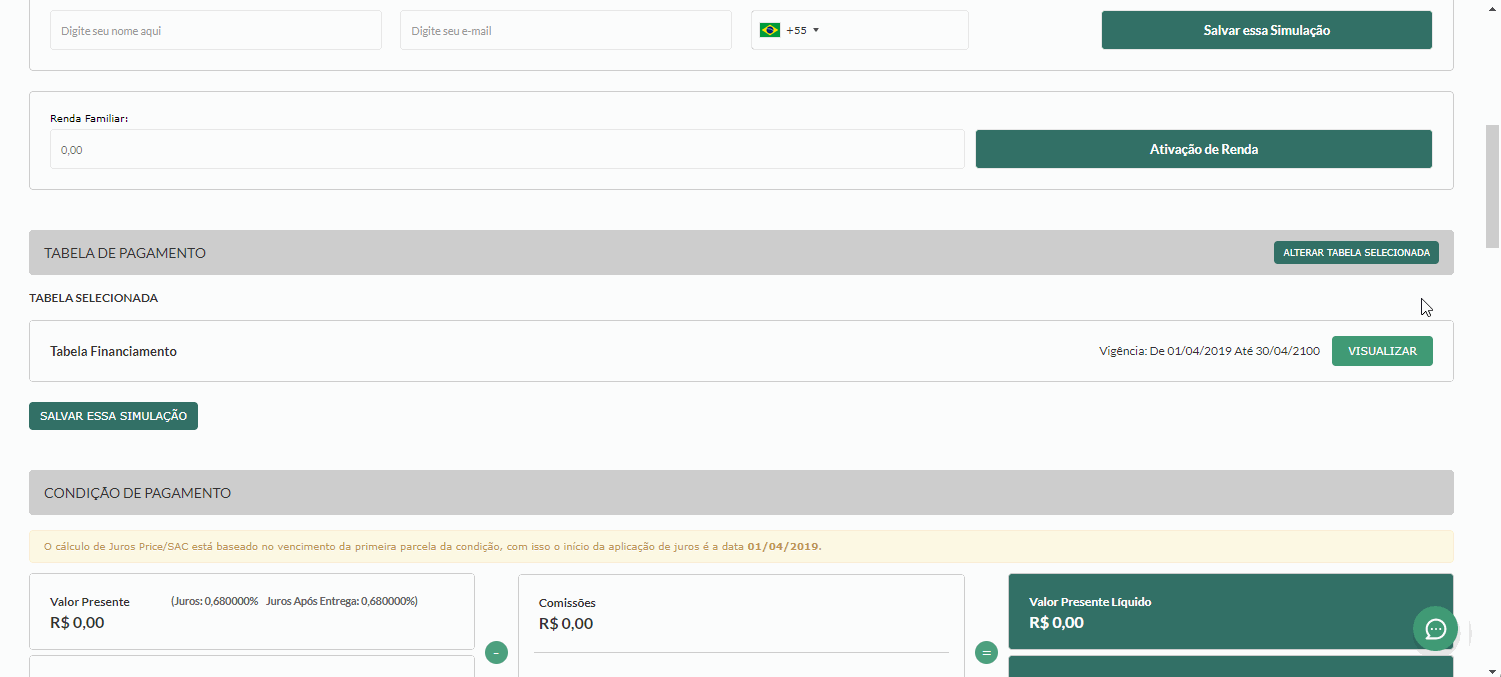Click the page vertical scrollbar thumb
This screenshot has height=677, width=1501.
(1492, 185)
